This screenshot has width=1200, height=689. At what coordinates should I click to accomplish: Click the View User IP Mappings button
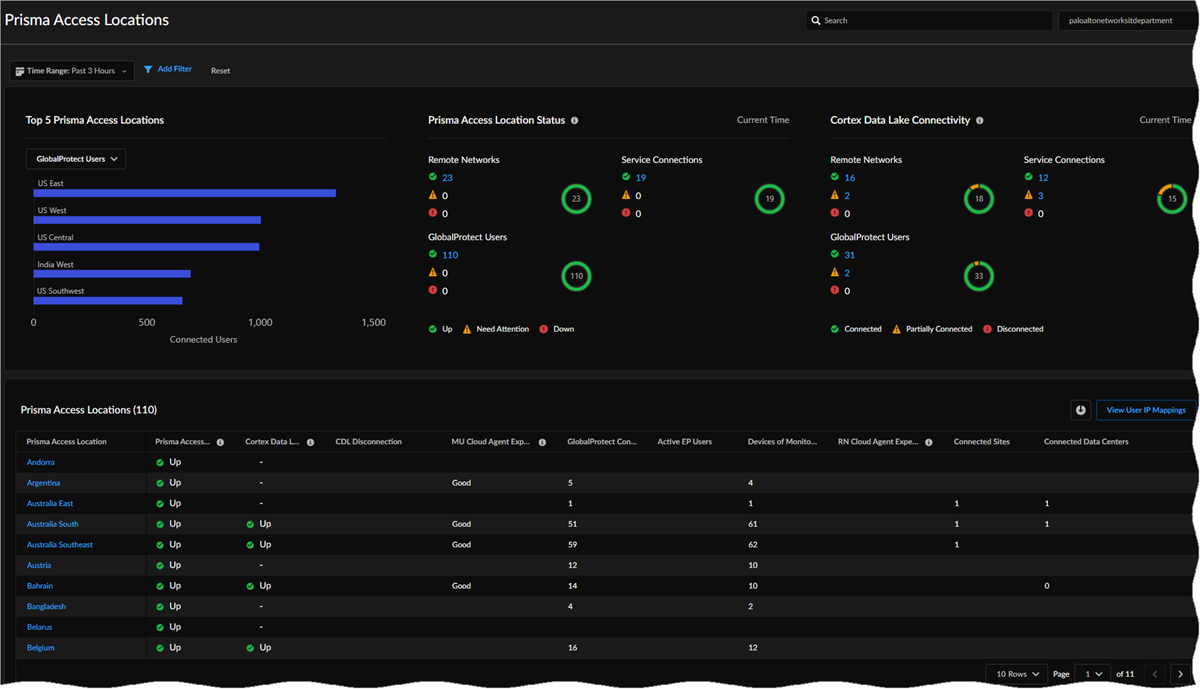click(1143, 409)
